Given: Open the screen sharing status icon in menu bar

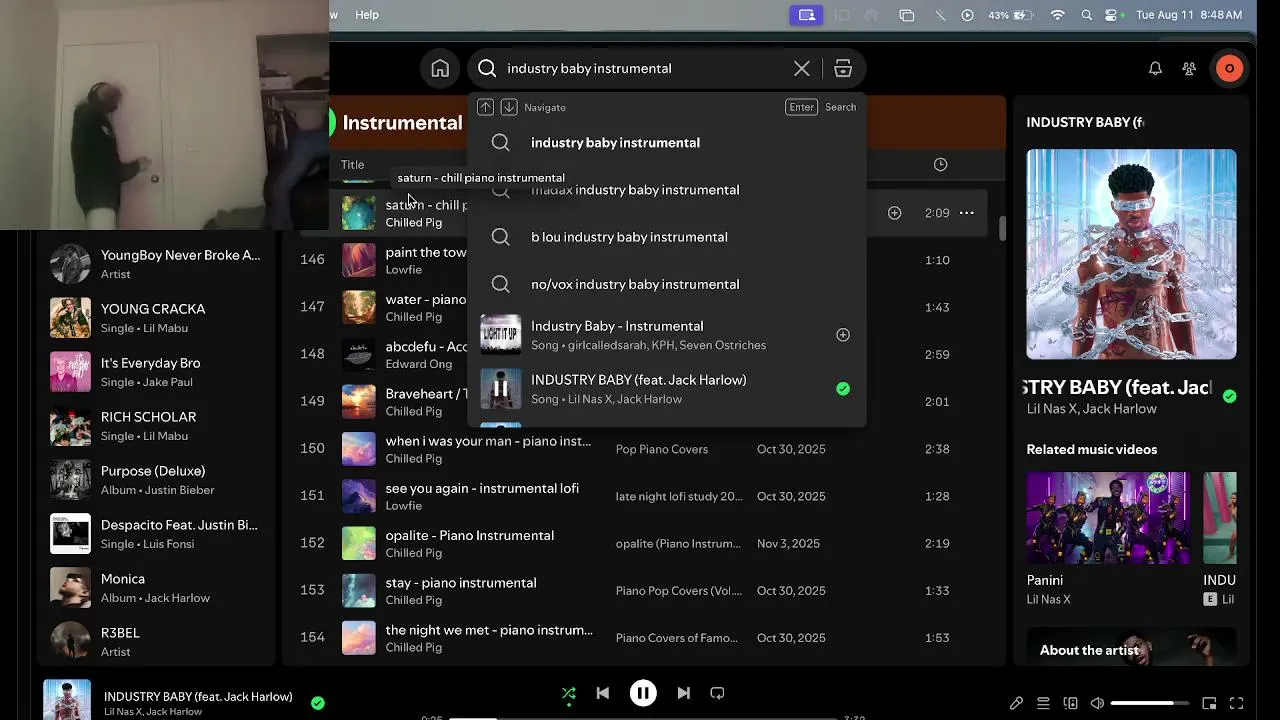Looking at the screenshot, I should tap(807, 15).
